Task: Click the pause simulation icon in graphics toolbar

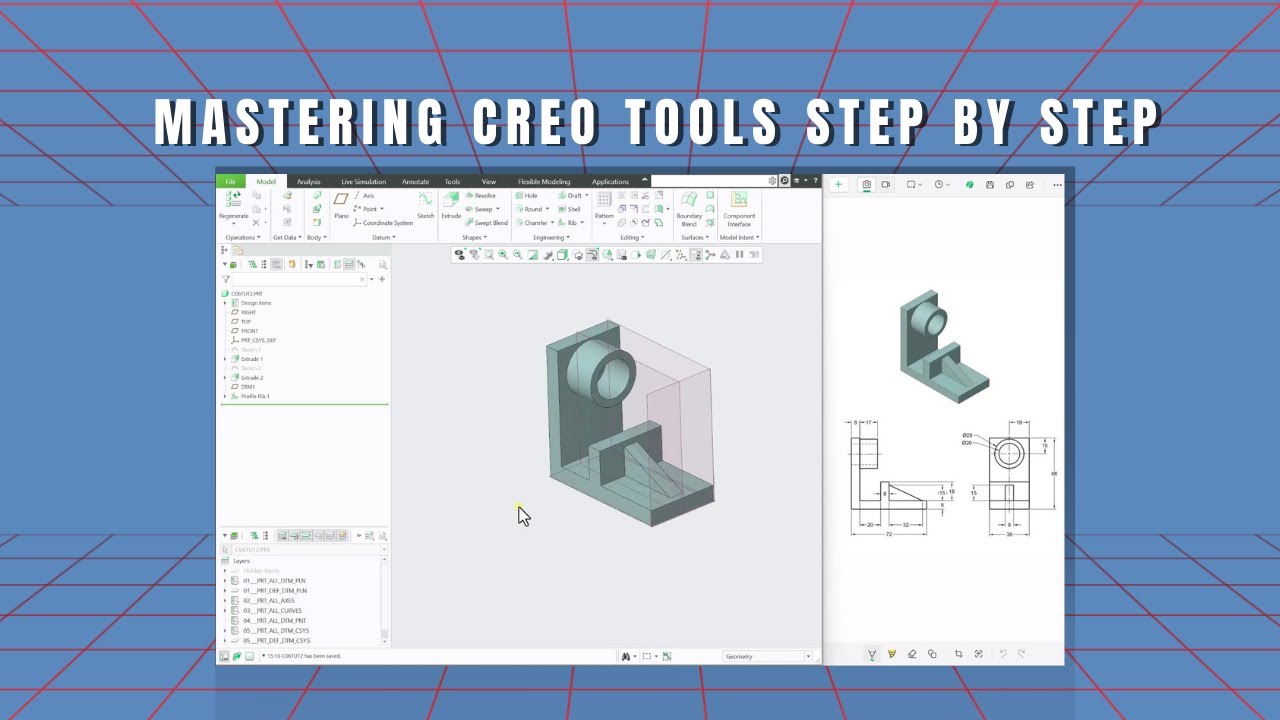Action: [x=740, y=255]
